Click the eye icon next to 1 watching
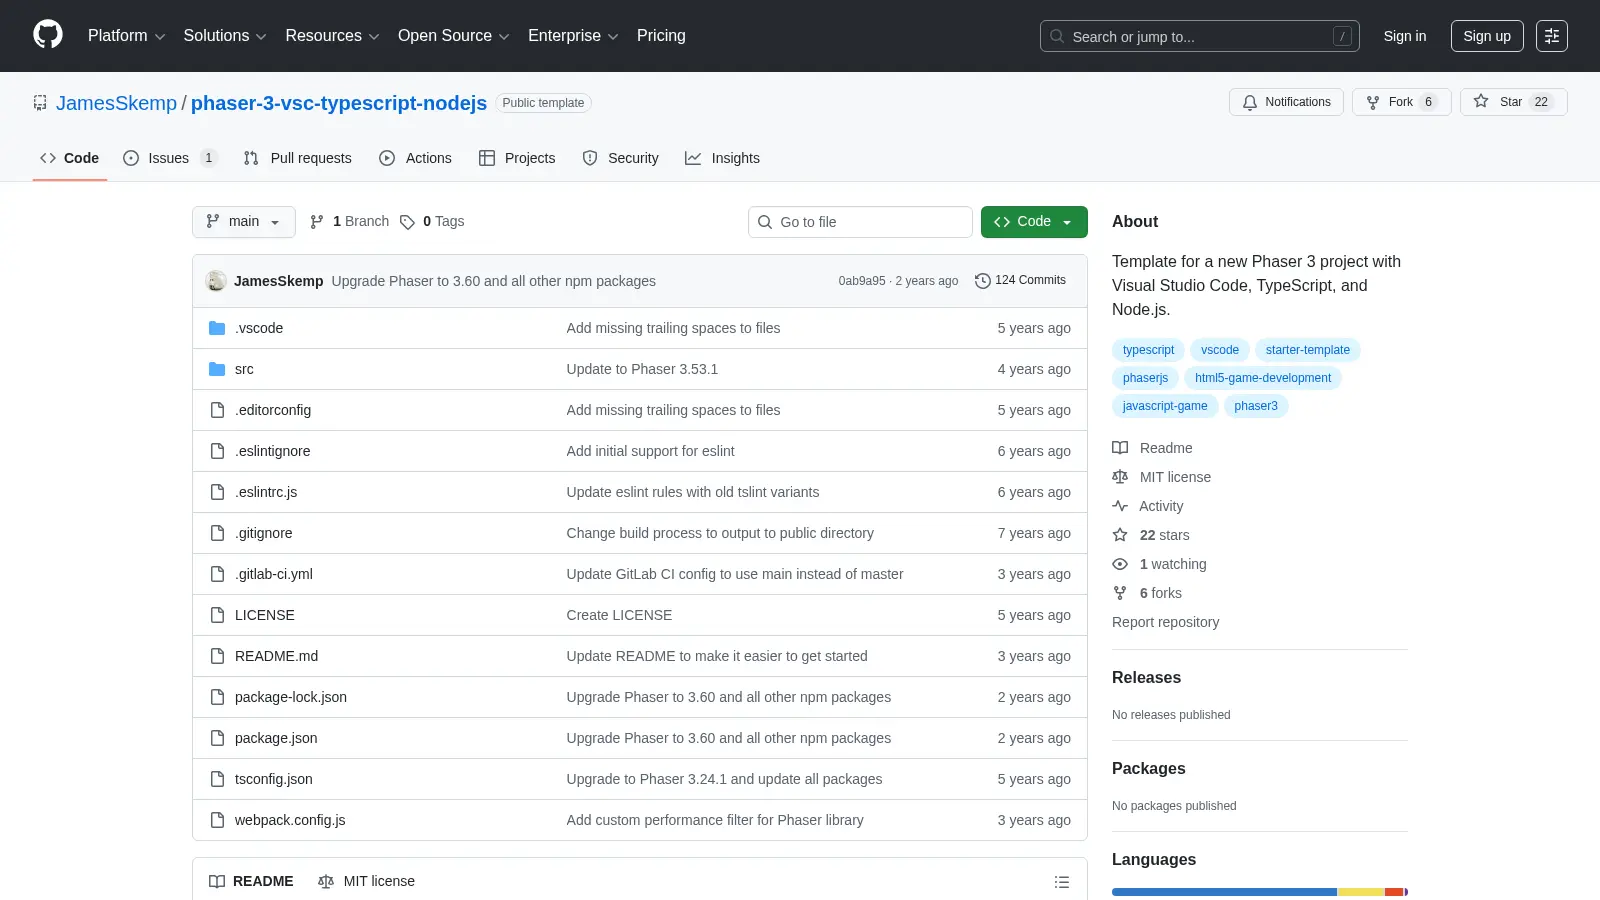The image size is (1600, 900). pyautogui.click(x=1120, y=564)
